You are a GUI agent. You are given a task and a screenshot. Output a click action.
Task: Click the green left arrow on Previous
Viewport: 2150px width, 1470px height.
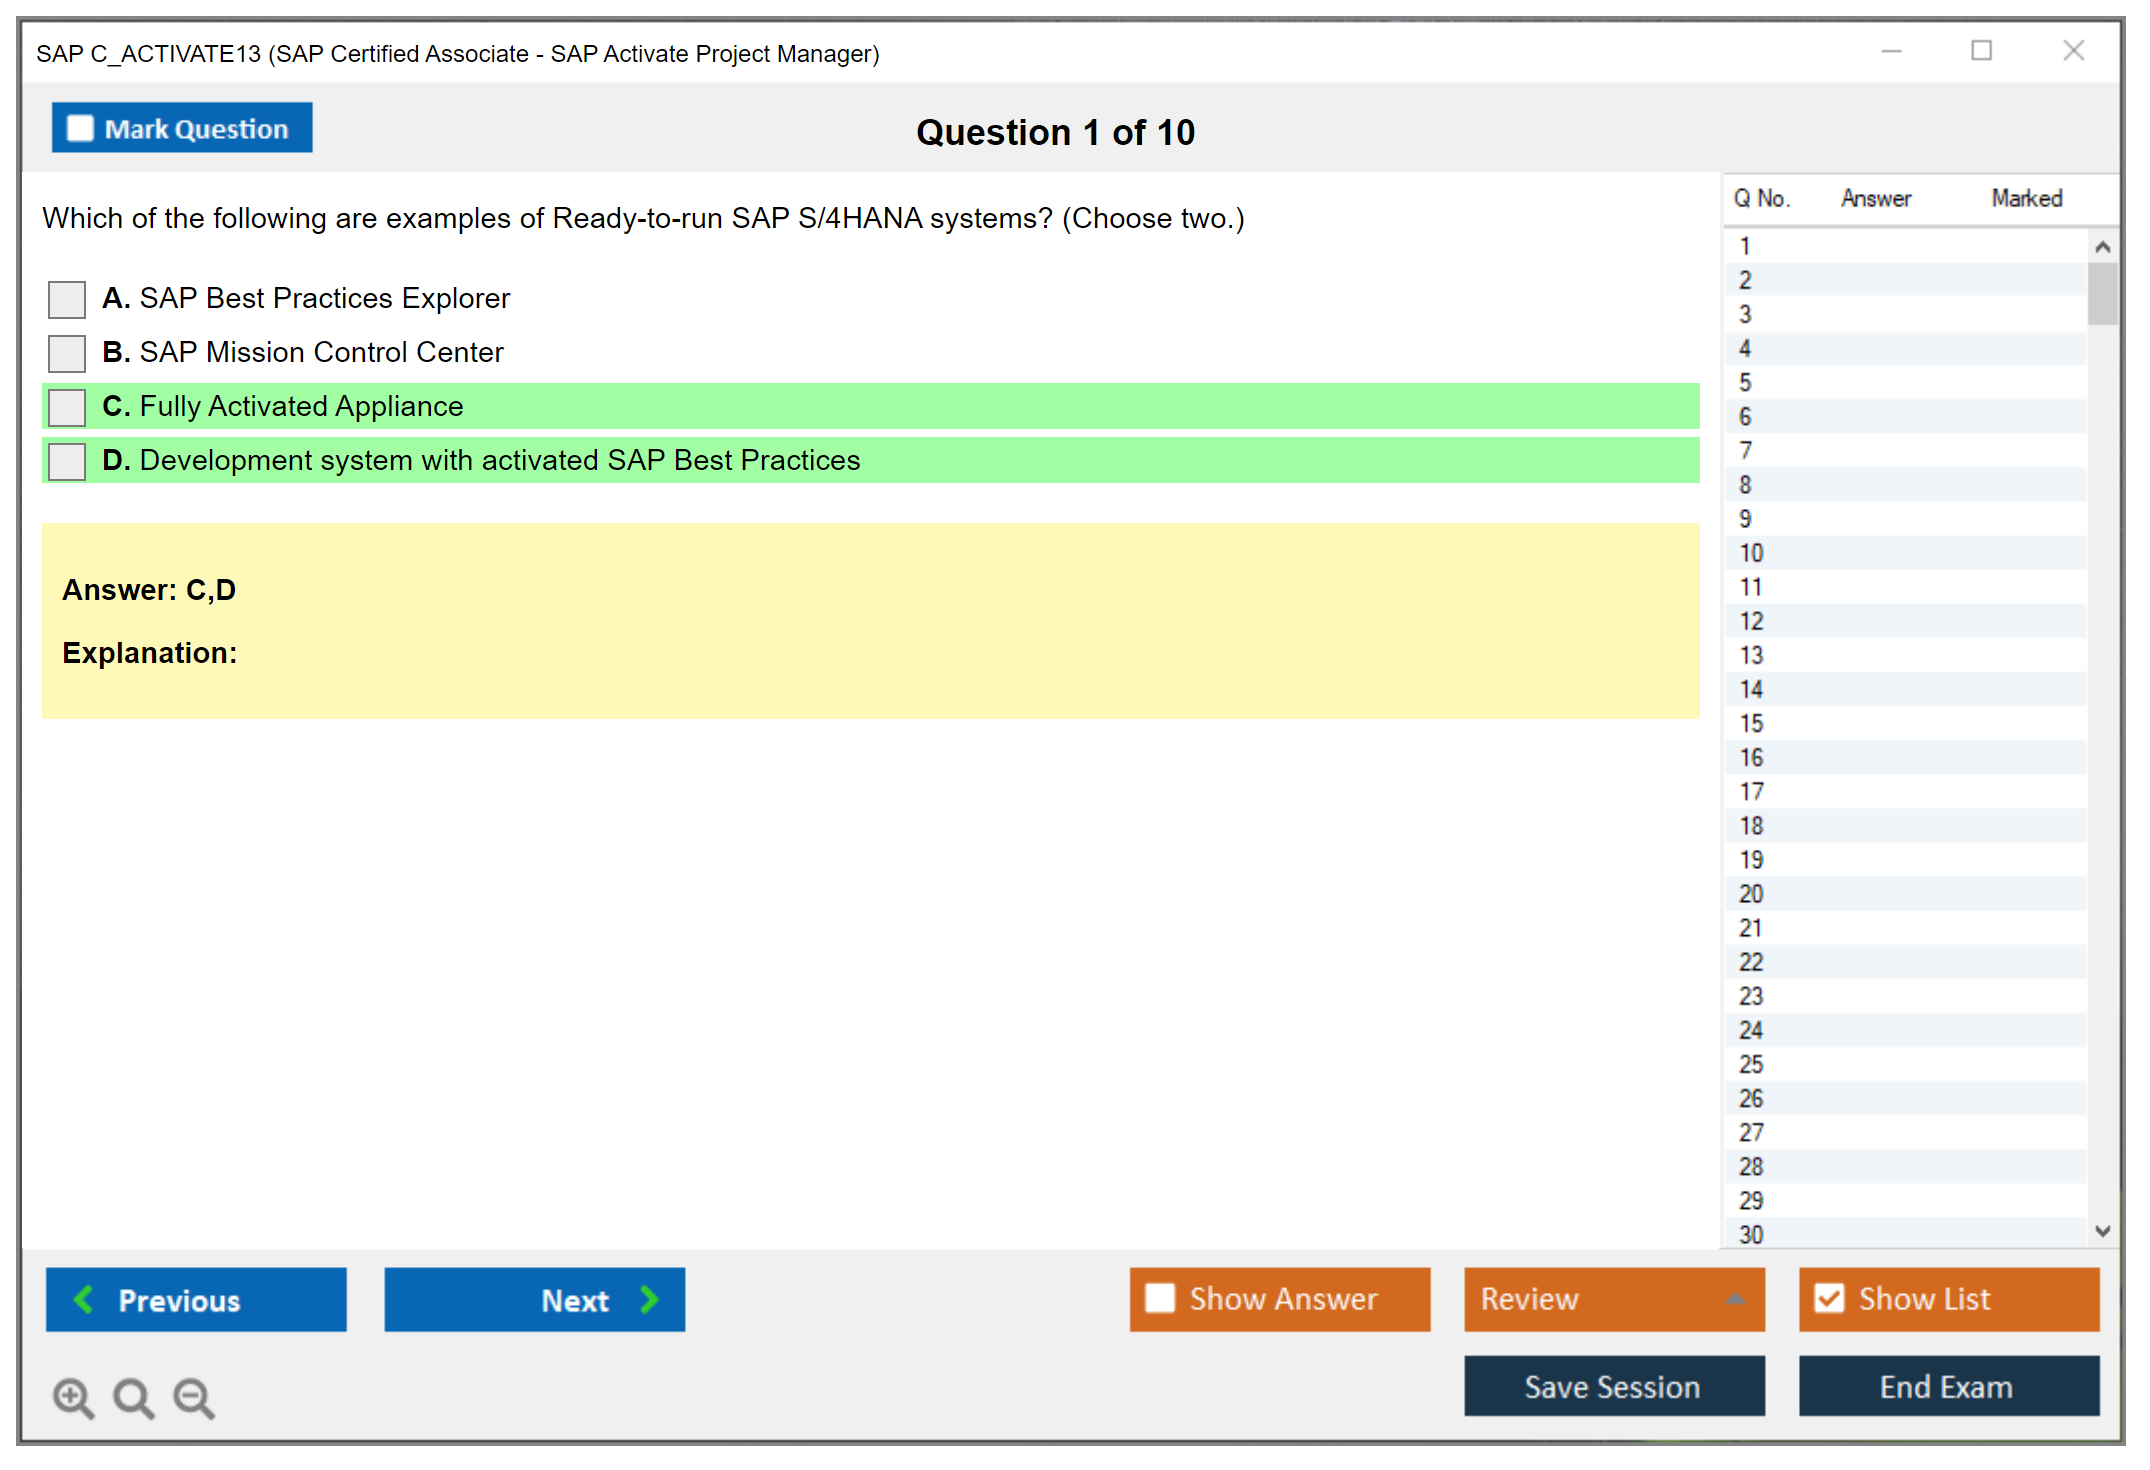point(84,1299)
